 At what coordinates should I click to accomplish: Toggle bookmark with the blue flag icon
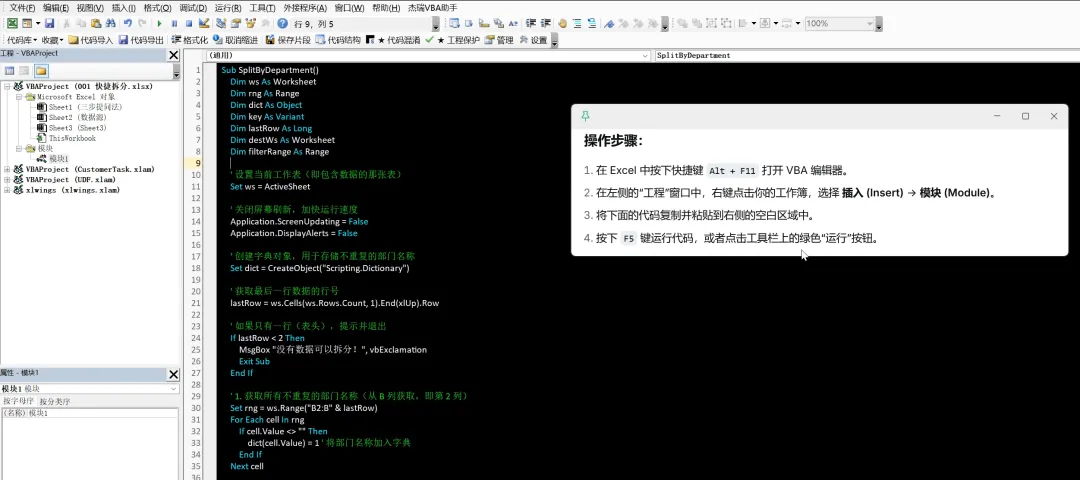[609, 23]
